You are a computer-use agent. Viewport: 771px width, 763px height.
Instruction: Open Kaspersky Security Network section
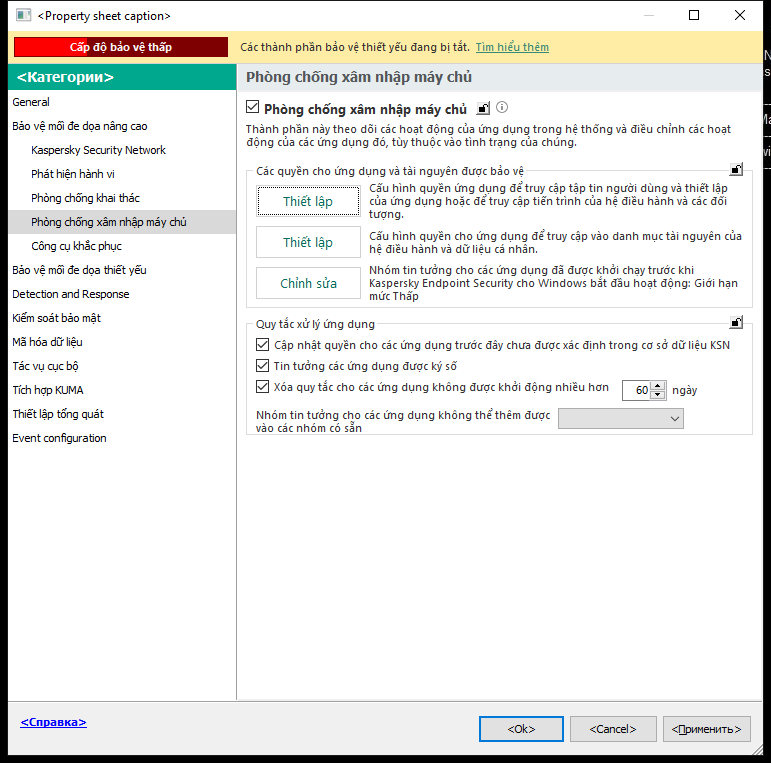click(122, 150)
